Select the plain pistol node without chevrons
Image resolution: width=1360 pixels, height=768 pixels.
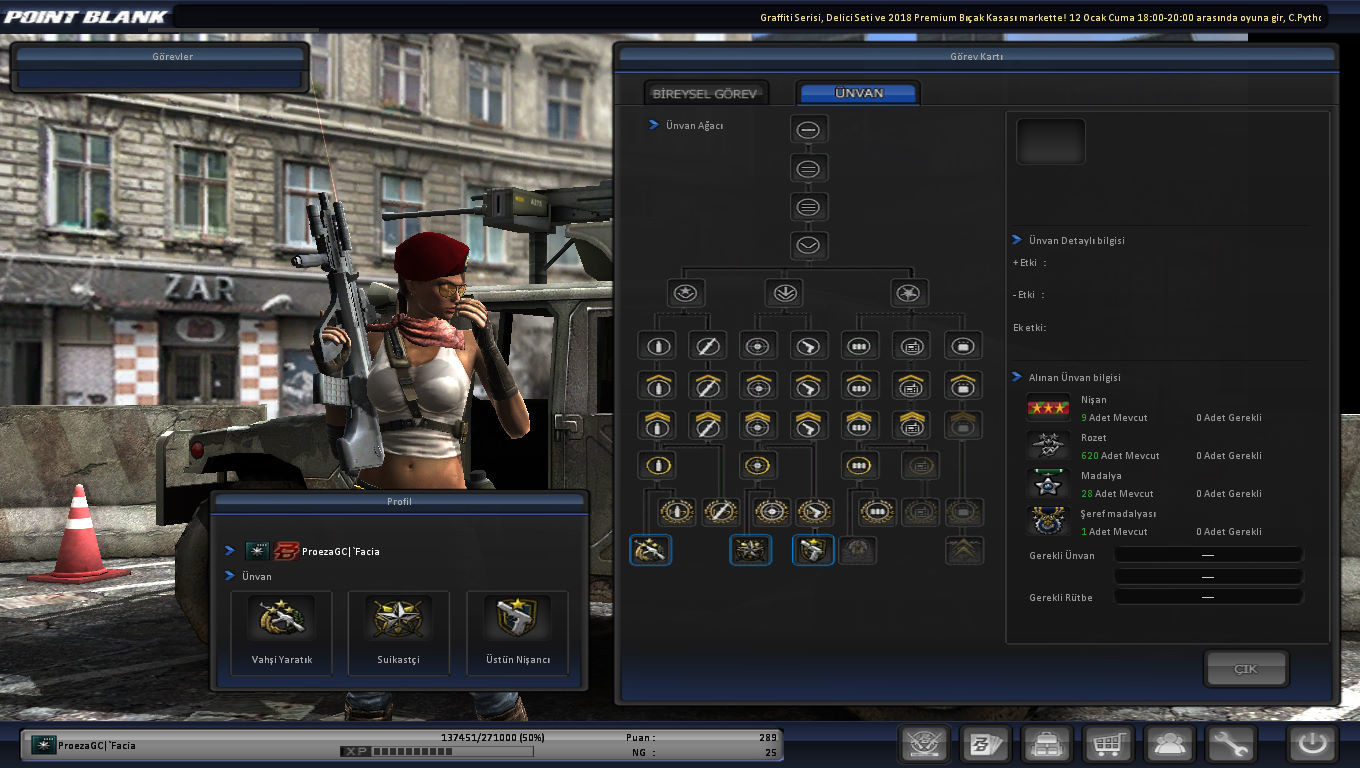click(x=808, y=346)
